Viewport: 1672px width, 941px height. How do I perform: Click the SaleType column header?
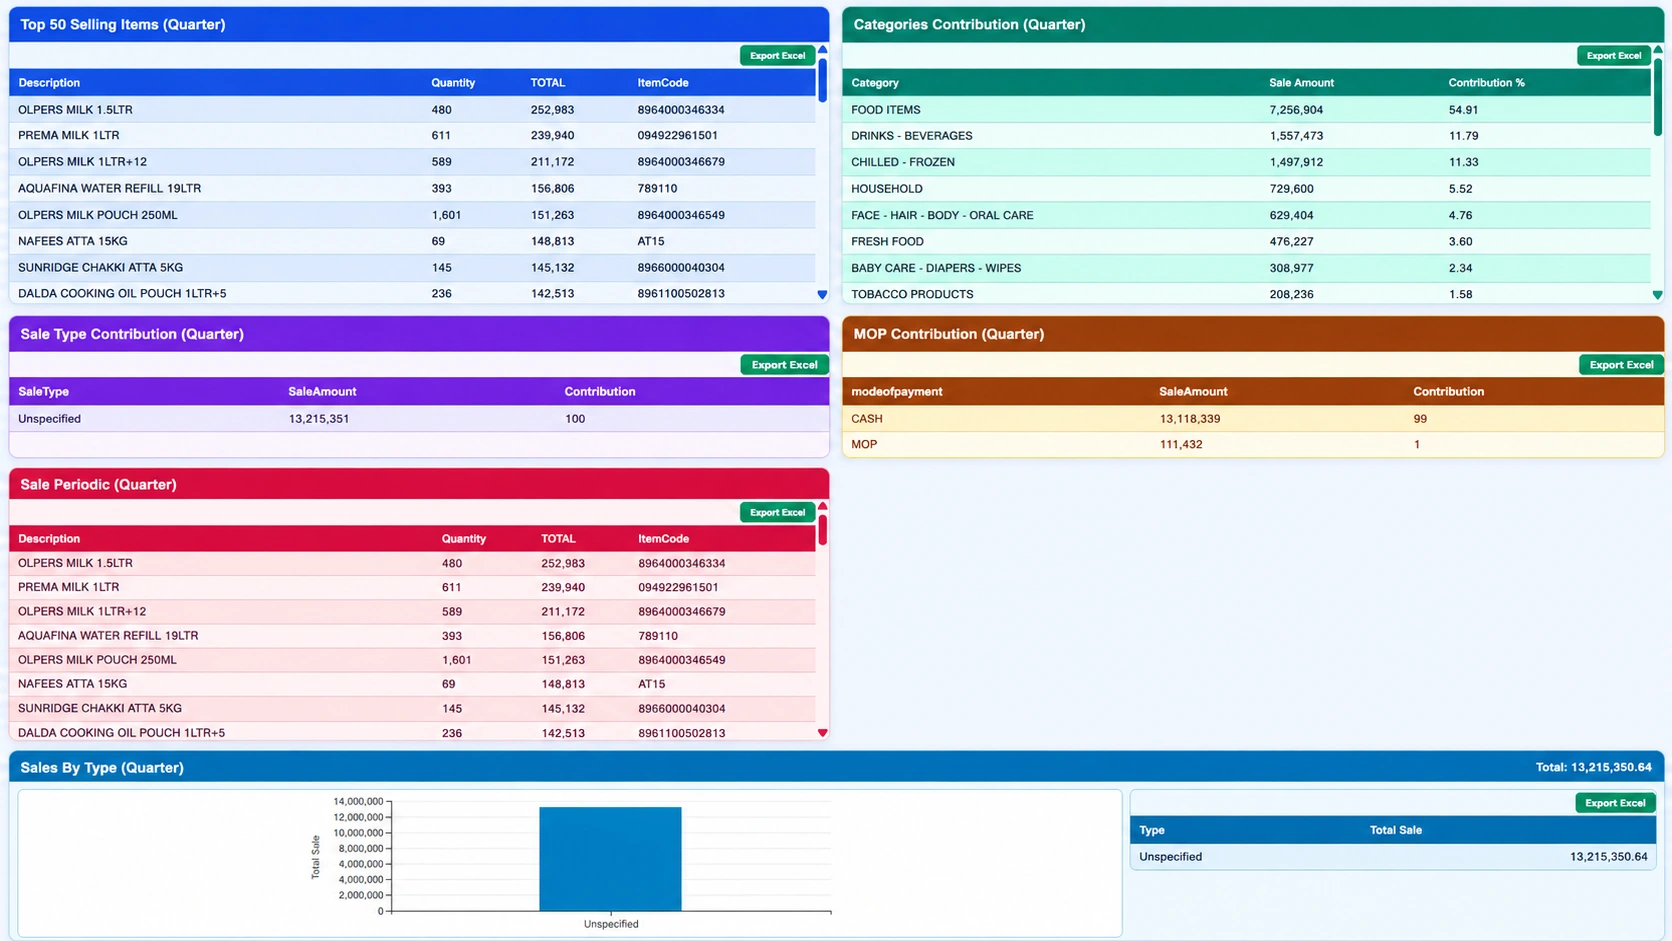pyautogui.click(x=44, y=392)
